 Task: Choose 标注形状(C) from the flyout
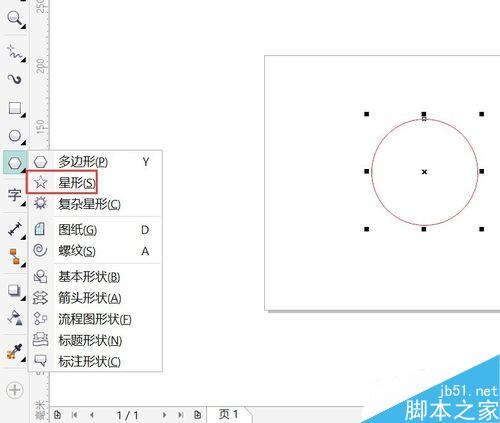point(95,361)
